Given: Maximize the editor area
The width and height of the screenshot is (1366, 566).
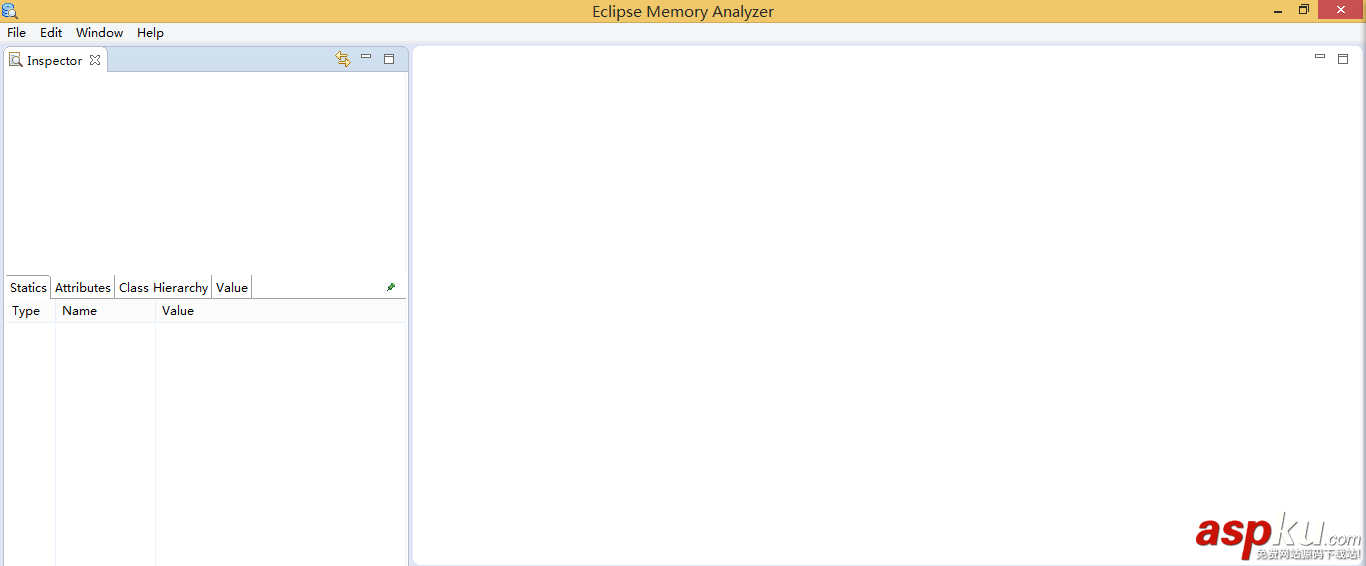Looking at the screenshot, I should [1343, 58].
